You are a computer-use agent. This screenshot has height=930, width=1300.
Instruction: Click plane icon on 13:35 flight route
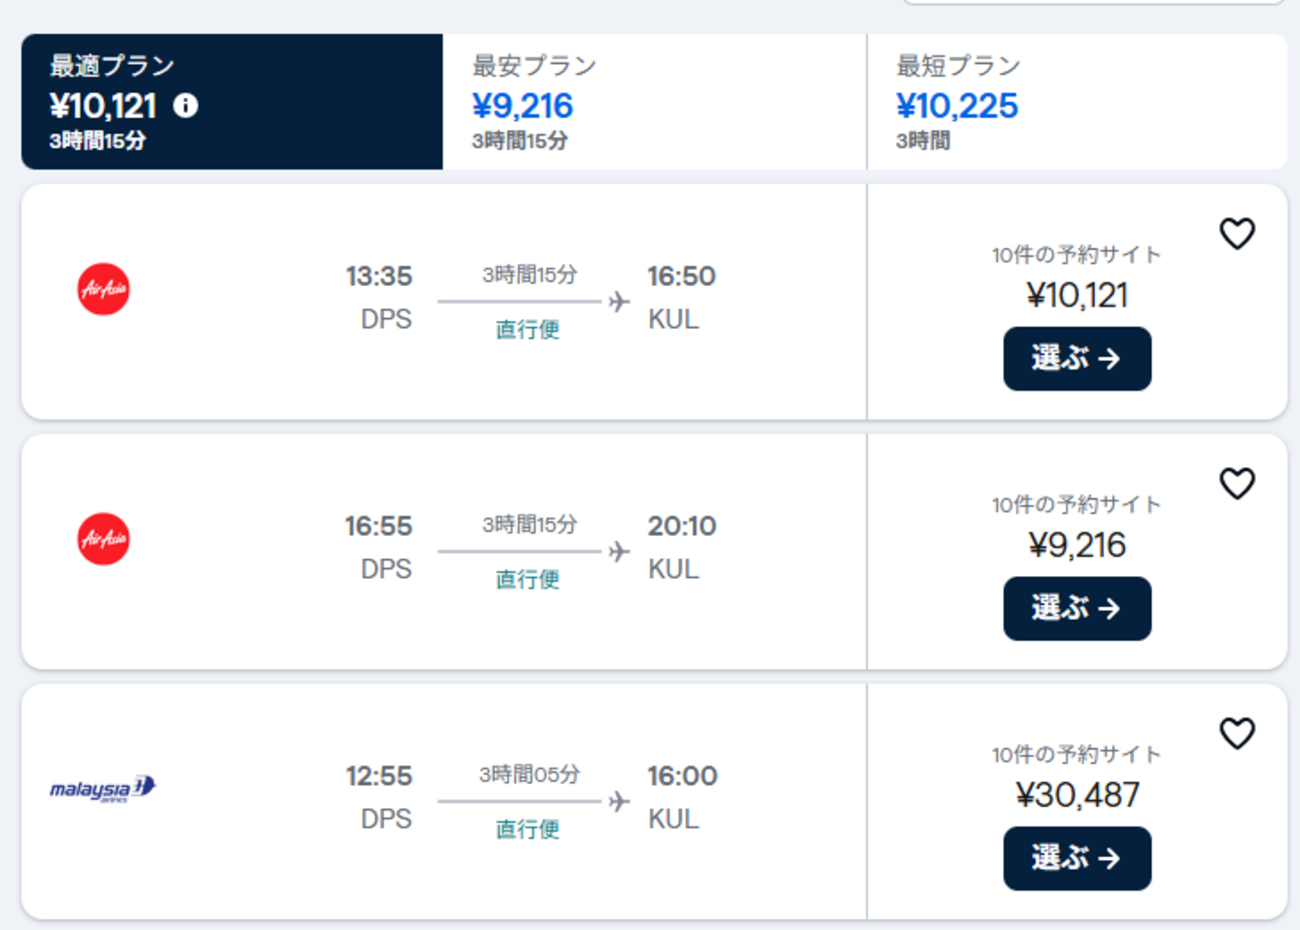[620, 301]
